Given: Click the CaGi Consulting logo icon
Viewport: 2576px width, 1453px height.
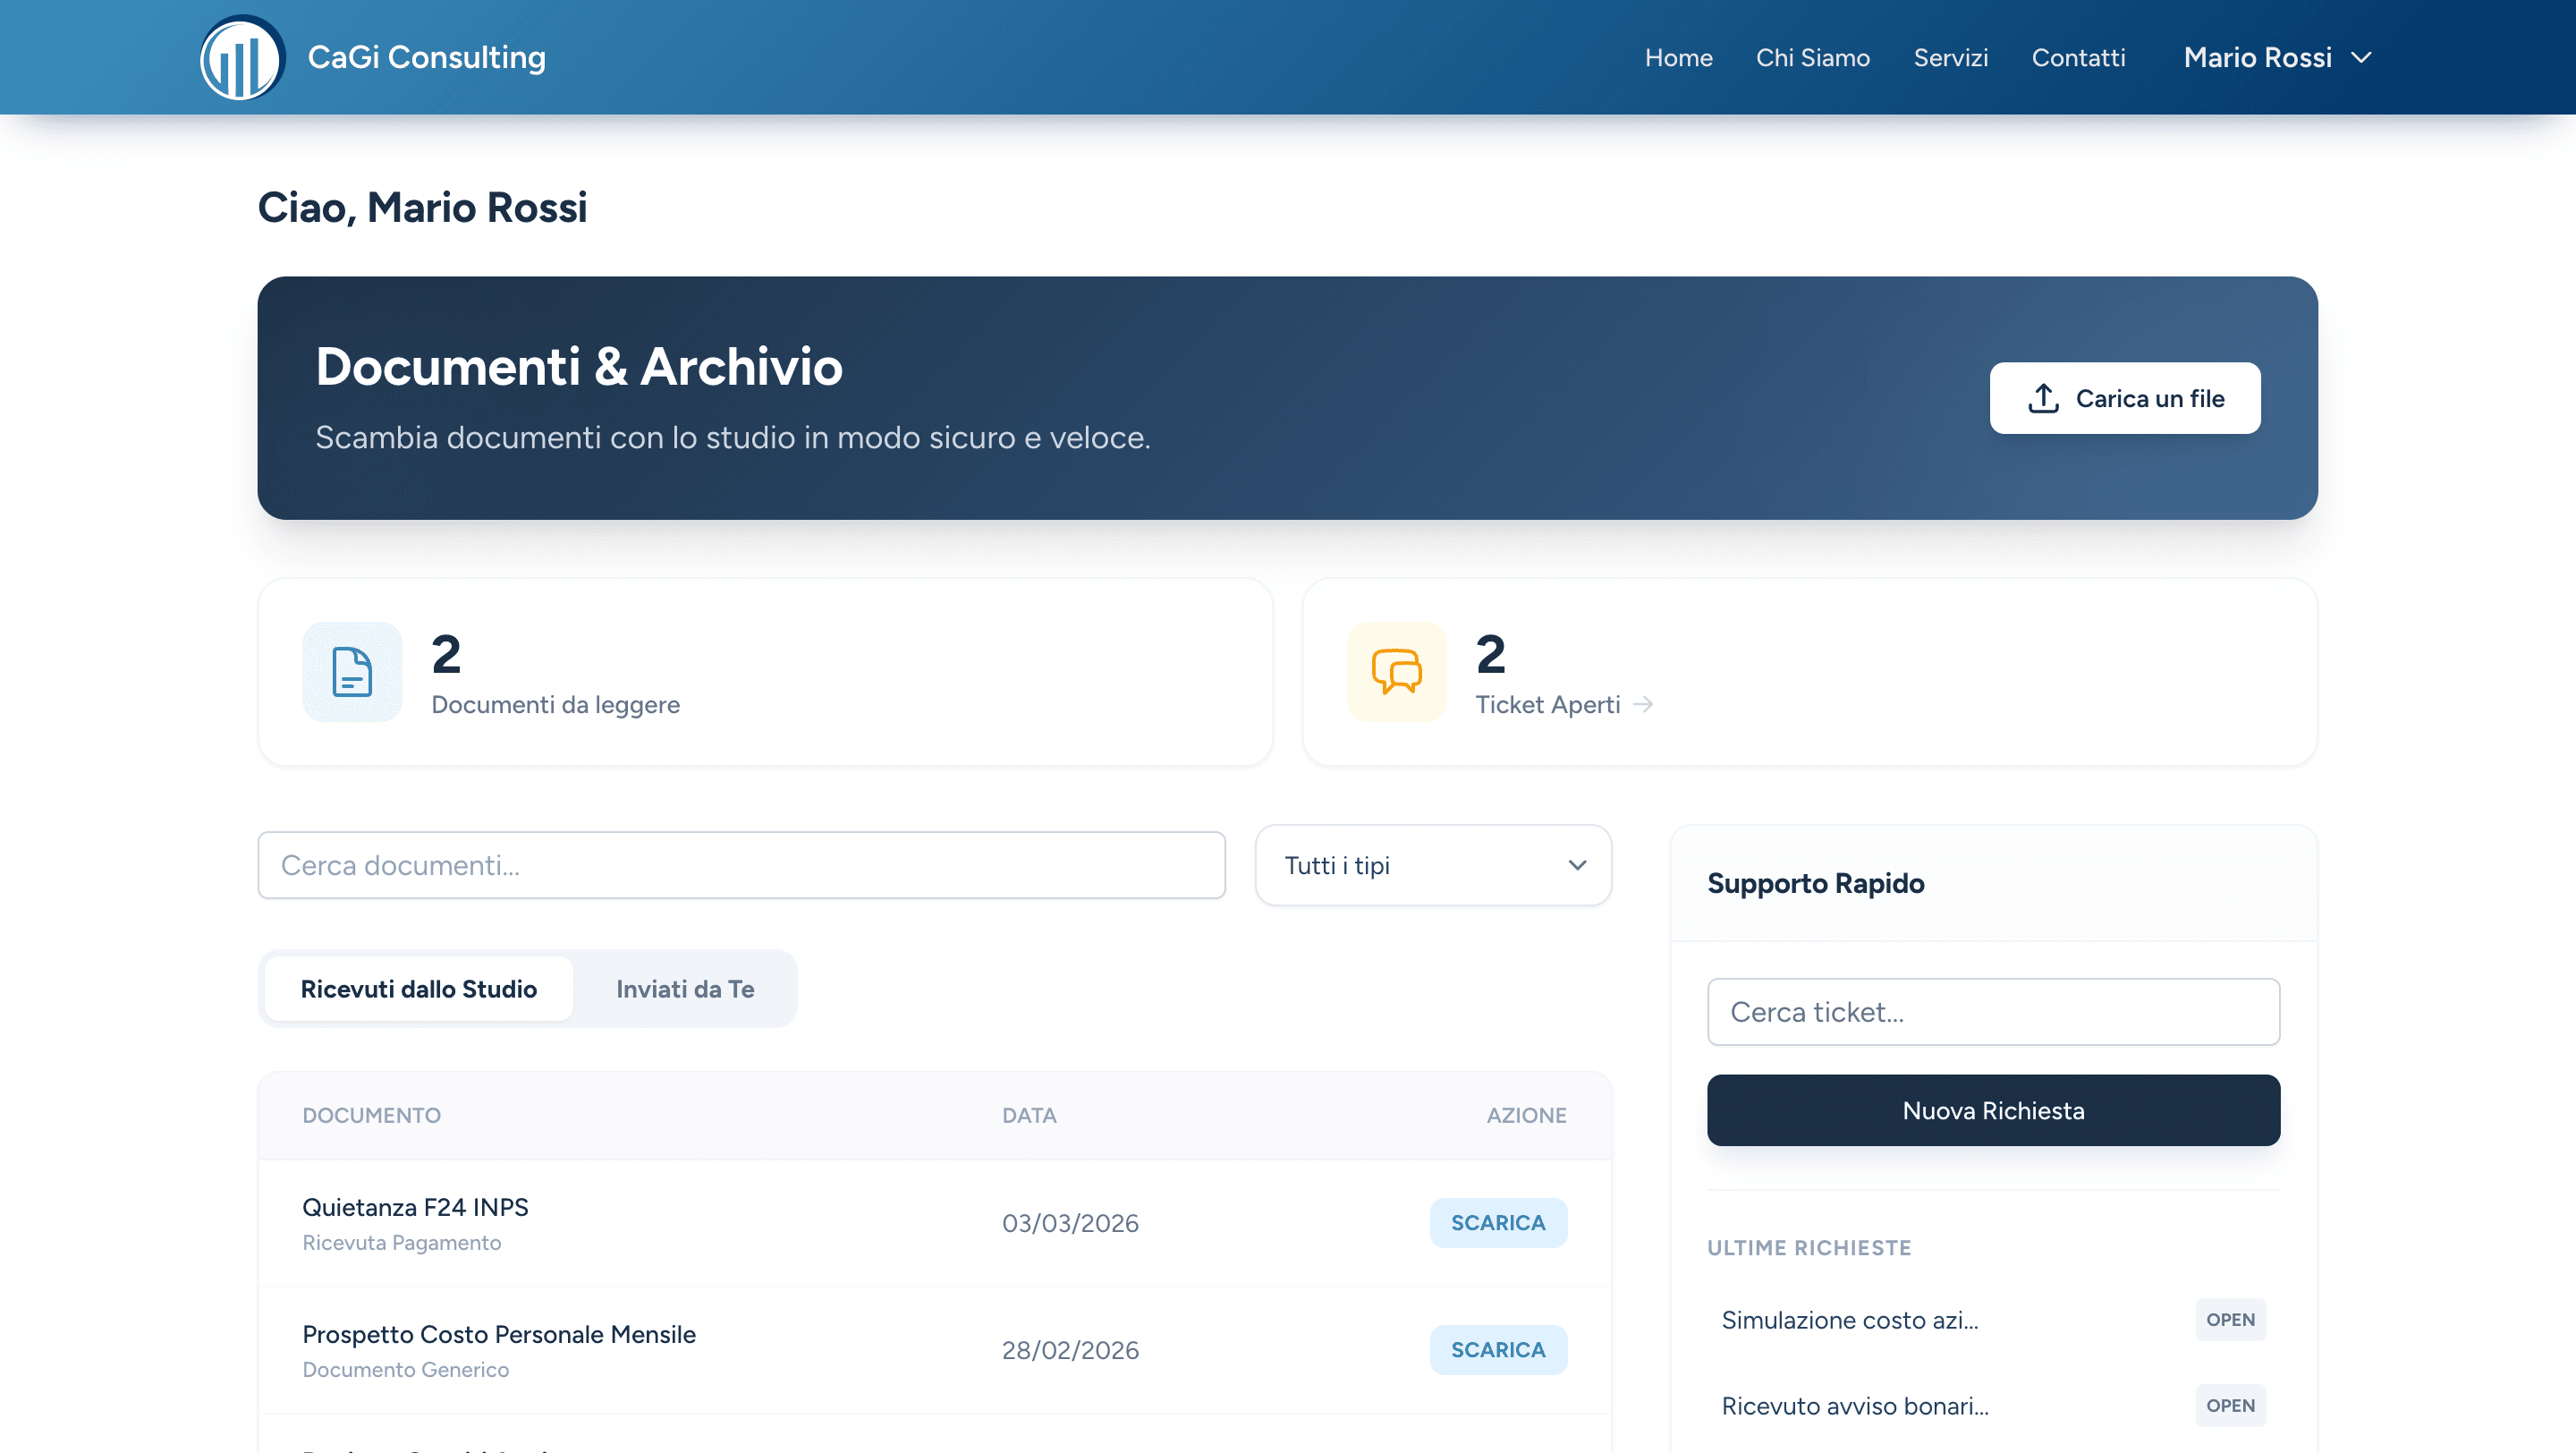Looking at the screenshot, I should point(242,57).
